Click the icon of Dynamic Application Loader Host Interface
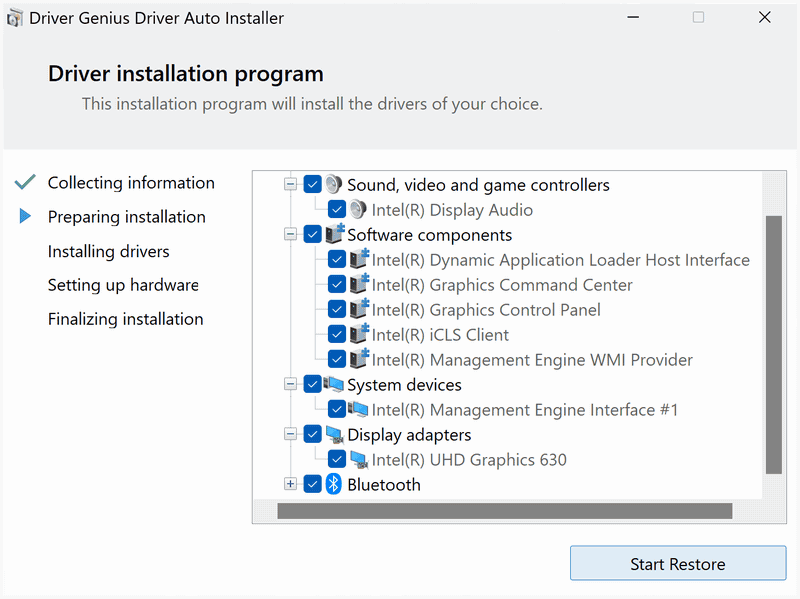The height and width of the screenshot is (599, 800). tap(359, 259)
